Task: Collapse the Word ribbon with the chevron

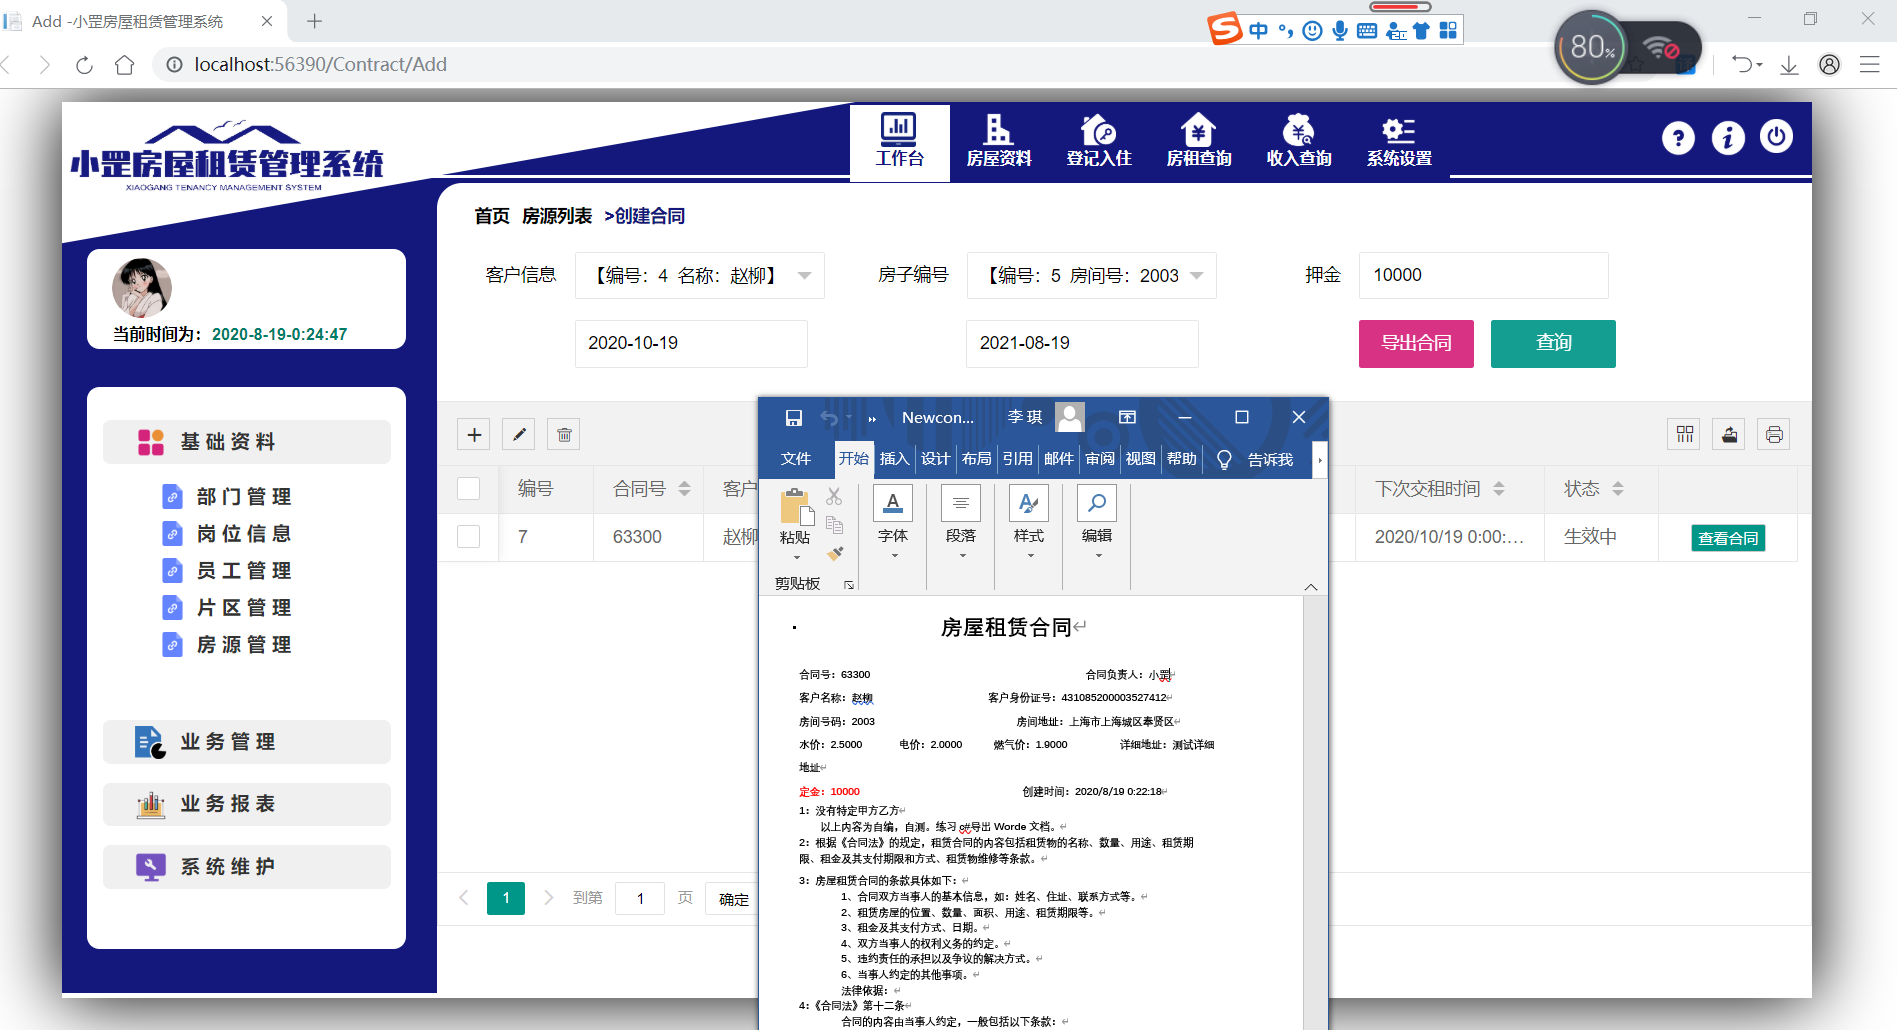Action: [1311, 586]
